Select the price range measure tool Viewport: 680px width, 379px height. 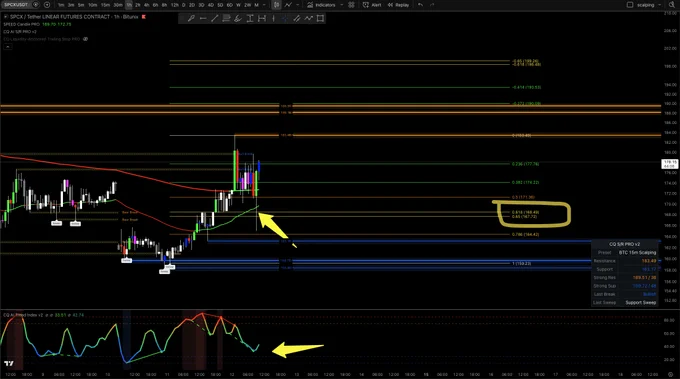[250, 18]
